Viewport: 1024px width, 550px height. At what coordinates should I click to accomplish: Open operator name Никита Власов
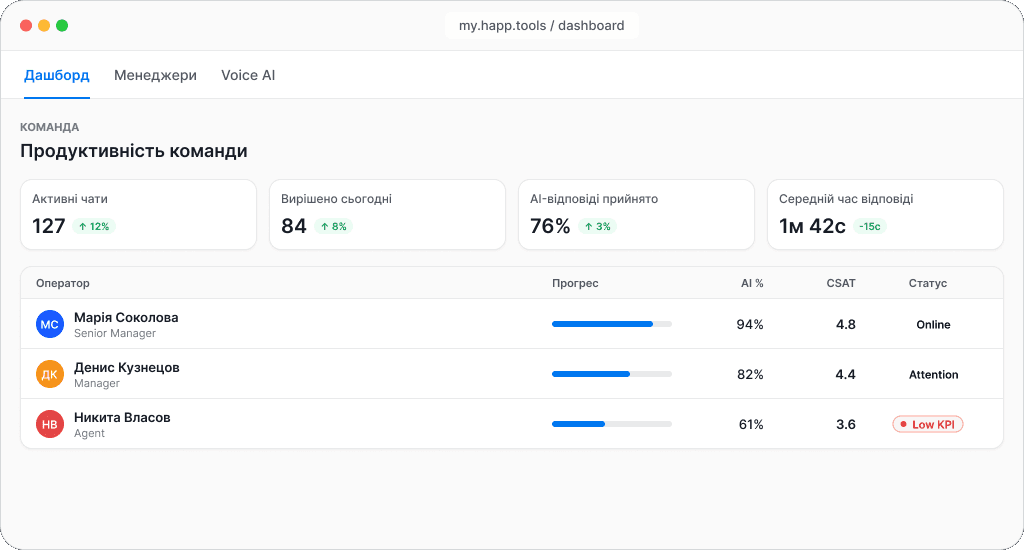(x=122, y=417)
